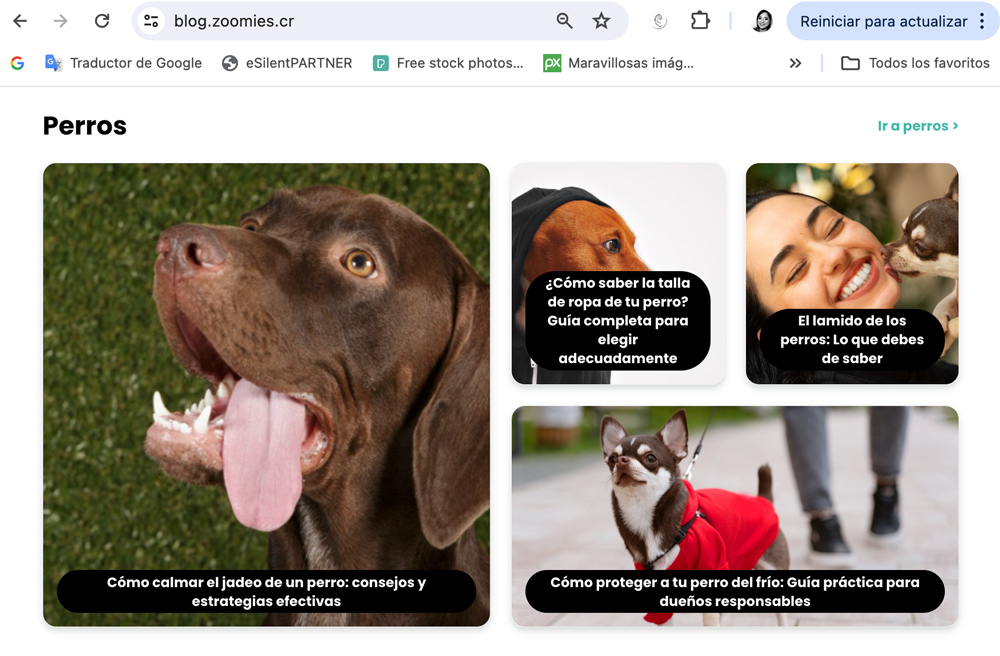Screen dimensions: 1000x656
Task: Open the user profile avatar
Action: point(762,21)
